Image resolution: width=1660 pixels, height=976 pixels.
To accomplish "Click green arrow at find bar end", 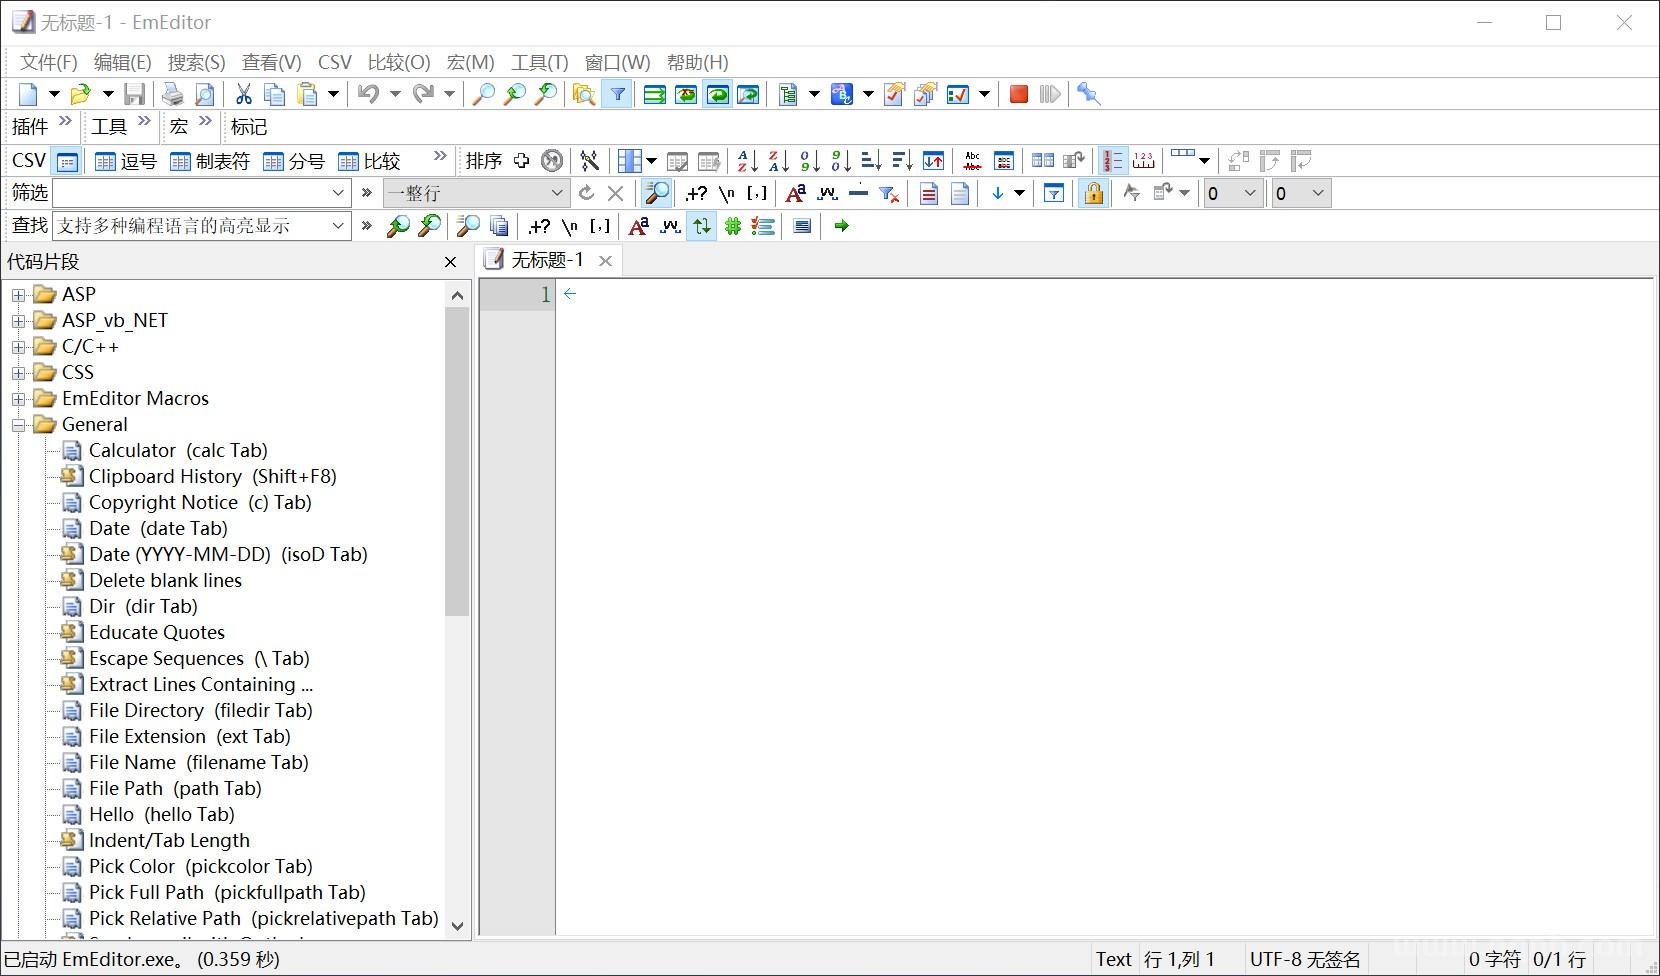I will tap(841, 226).
